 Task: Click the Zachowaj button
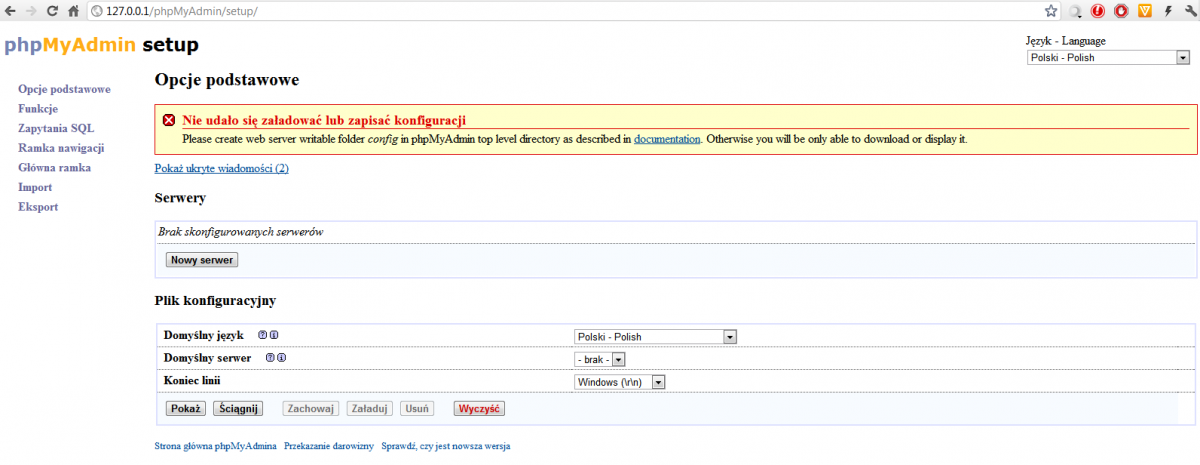(x=312, y=408)
